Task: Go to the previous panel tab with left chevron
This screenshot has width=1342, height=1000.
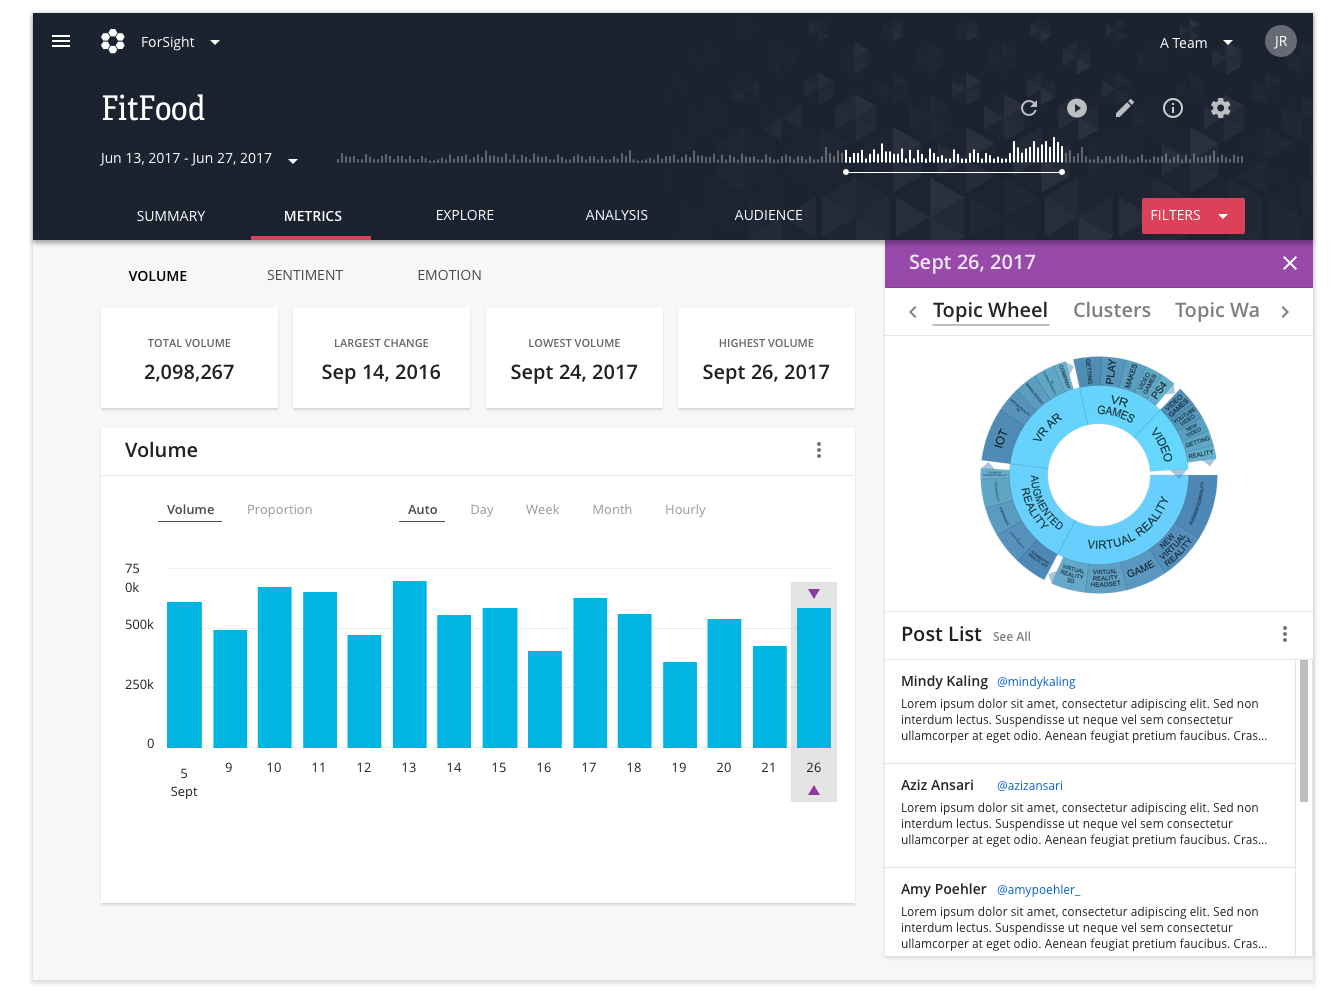Action: tap(913, 312)
